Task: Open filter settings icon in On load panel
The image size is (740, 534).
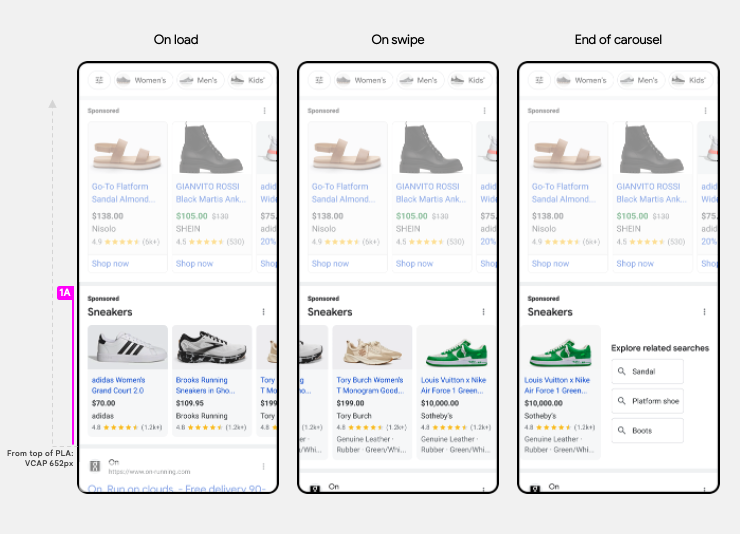Action: 99,80
